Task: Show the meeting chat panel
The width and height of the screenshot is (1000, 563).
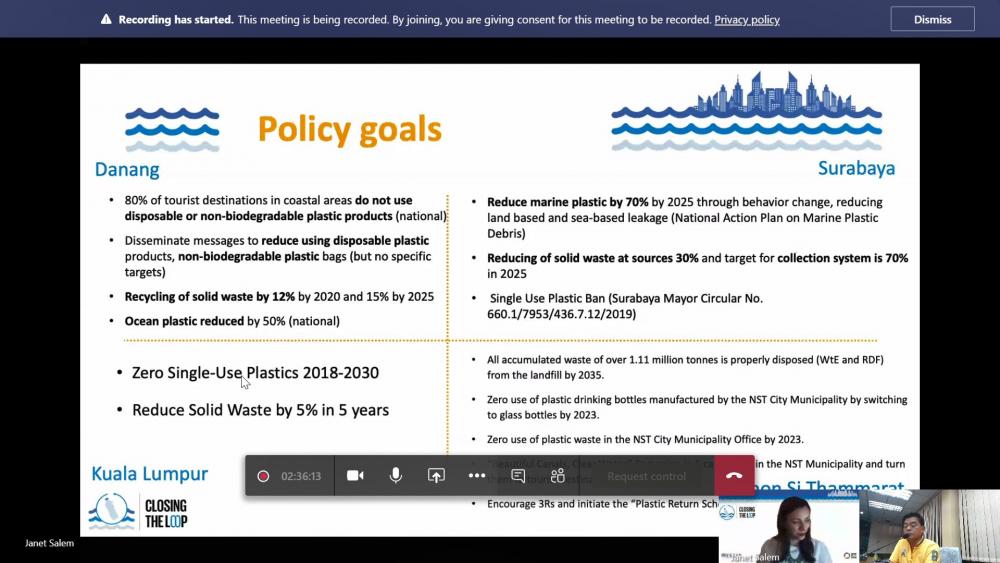Action: 518,476
